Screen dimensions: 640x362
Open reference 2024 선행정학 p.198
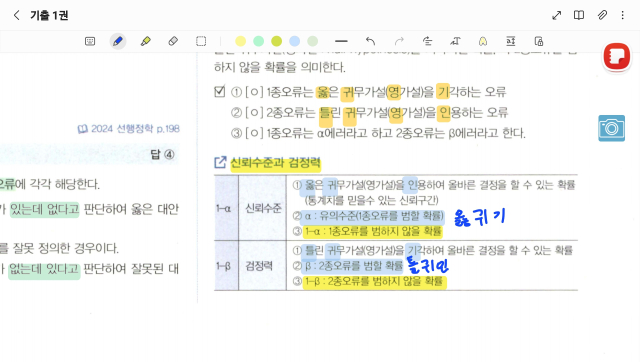129,129
